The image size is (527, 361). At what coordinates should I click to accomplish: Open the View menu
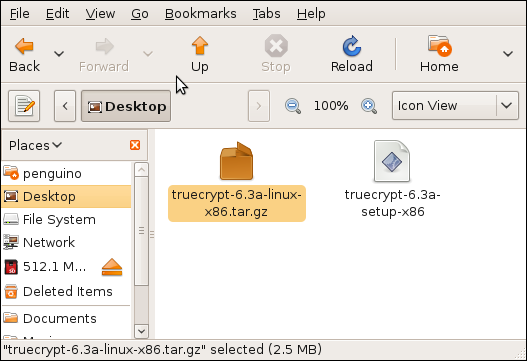100,13
